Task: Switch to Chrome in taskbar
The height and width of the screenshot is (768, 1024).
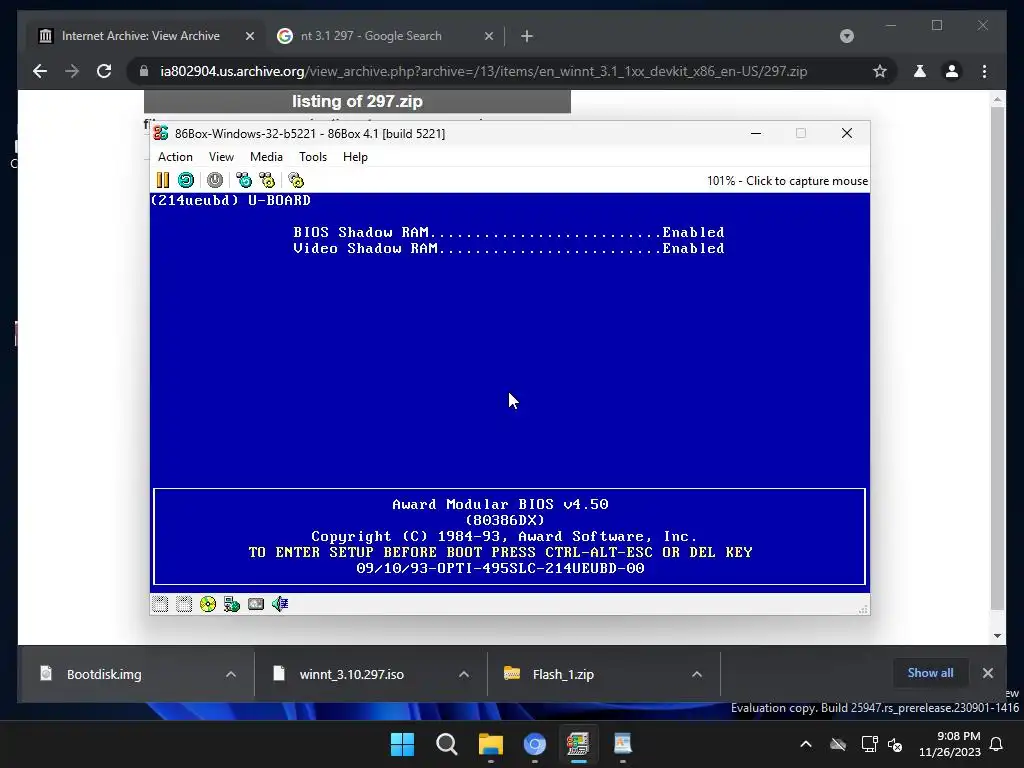Action: point(535,744)
